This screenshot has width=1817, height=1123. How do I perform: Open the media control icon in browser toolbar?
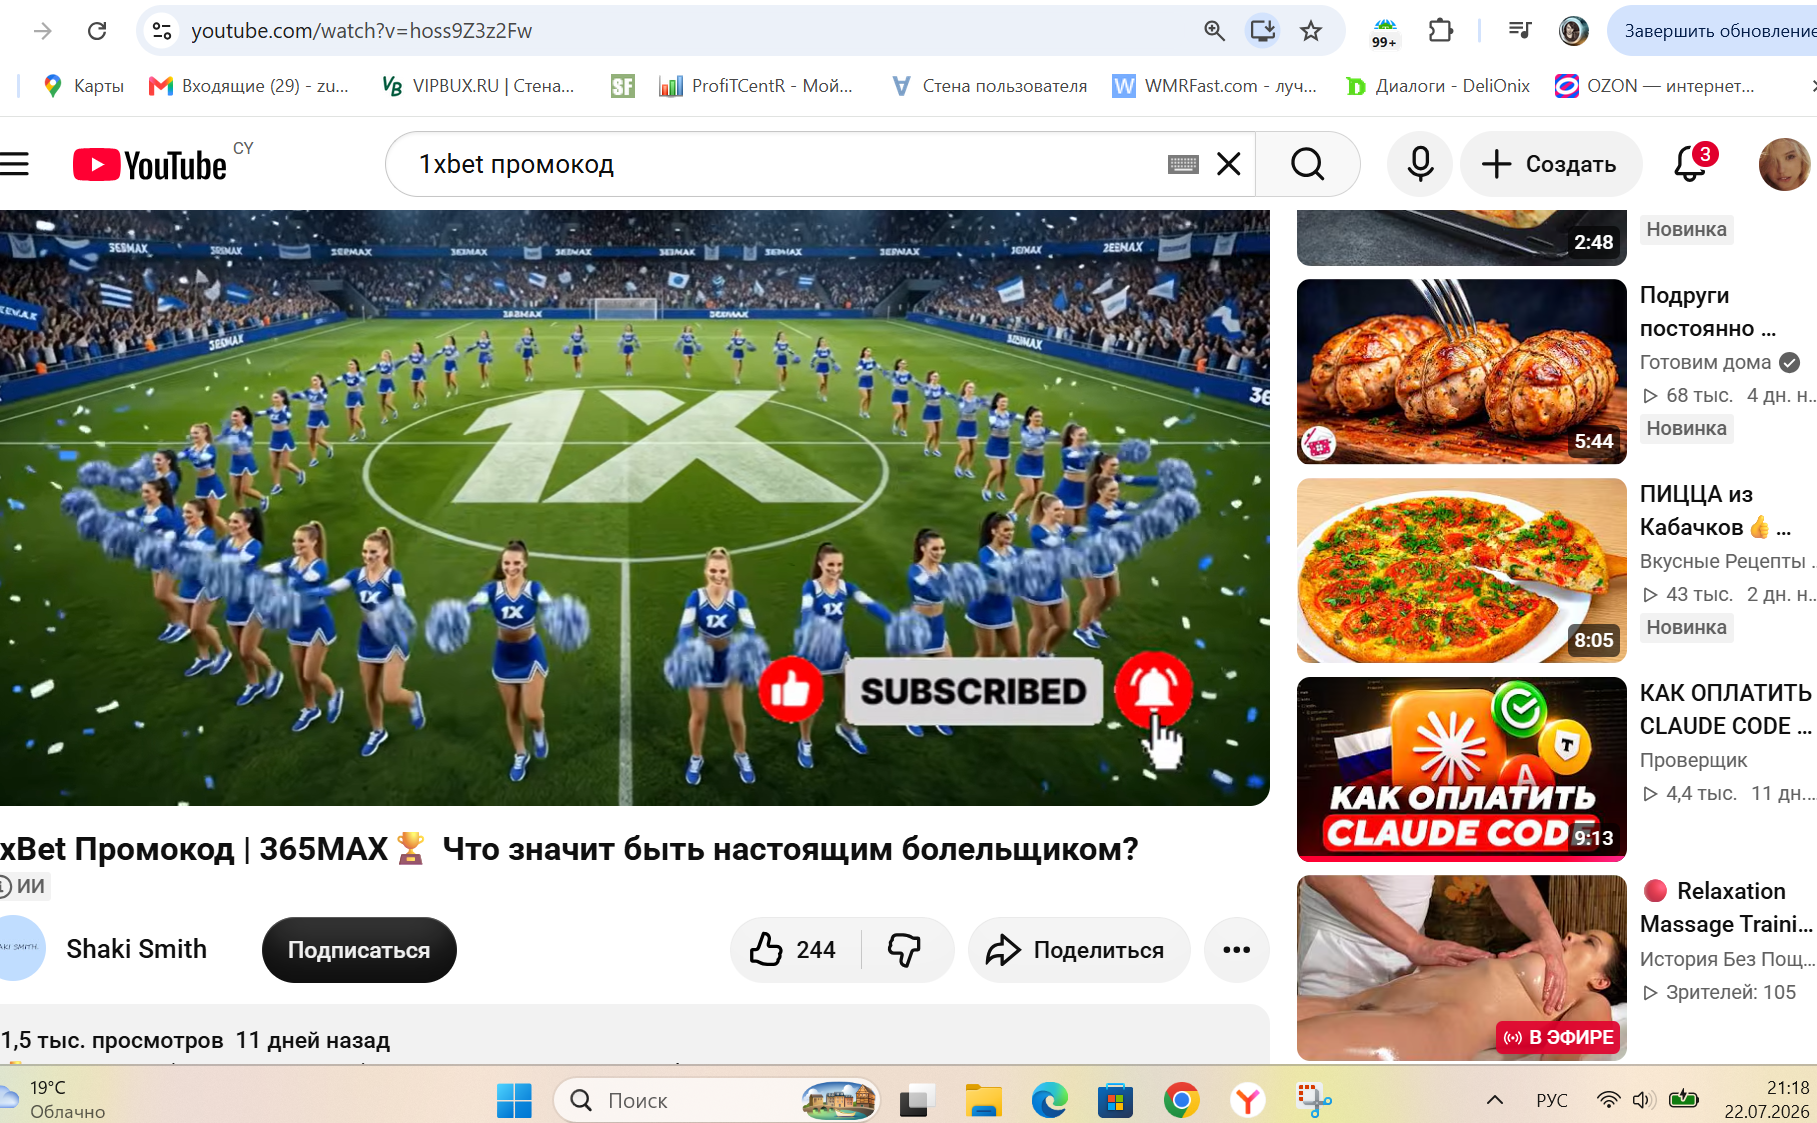(1520, 31)
